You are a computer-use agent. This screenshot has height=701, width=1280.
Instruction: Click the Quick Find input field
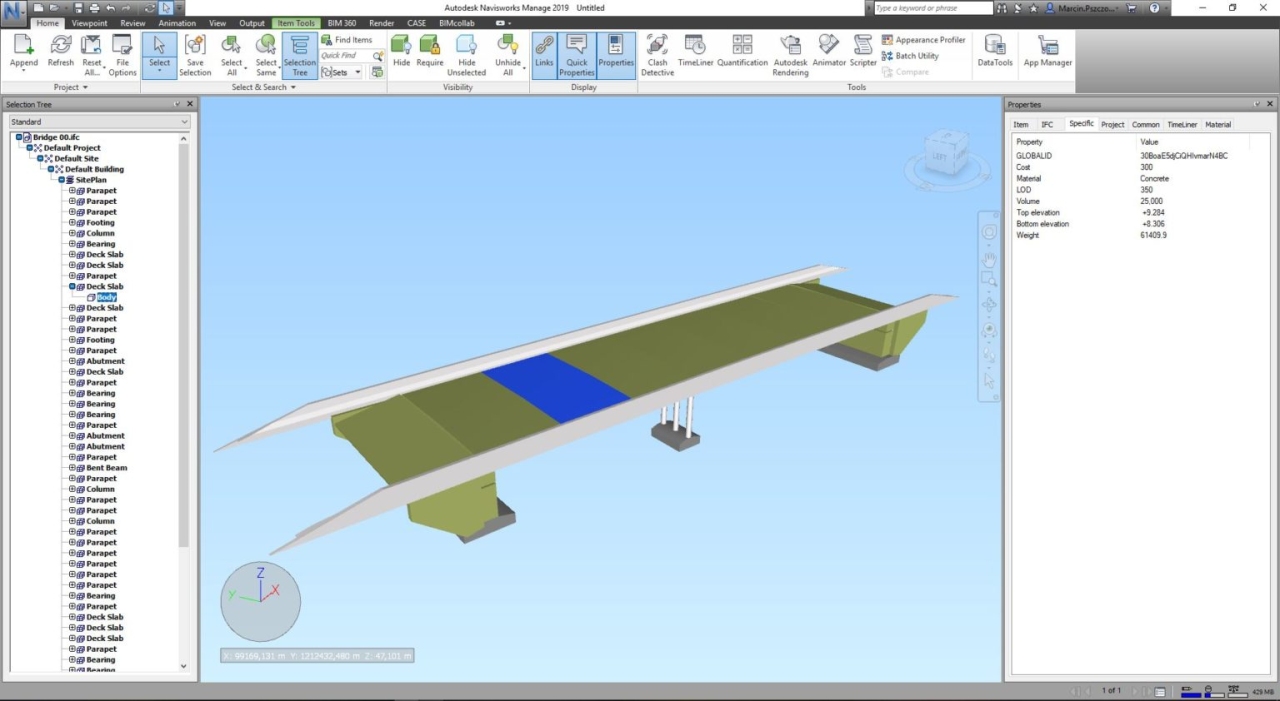click(x=345, y=56)
